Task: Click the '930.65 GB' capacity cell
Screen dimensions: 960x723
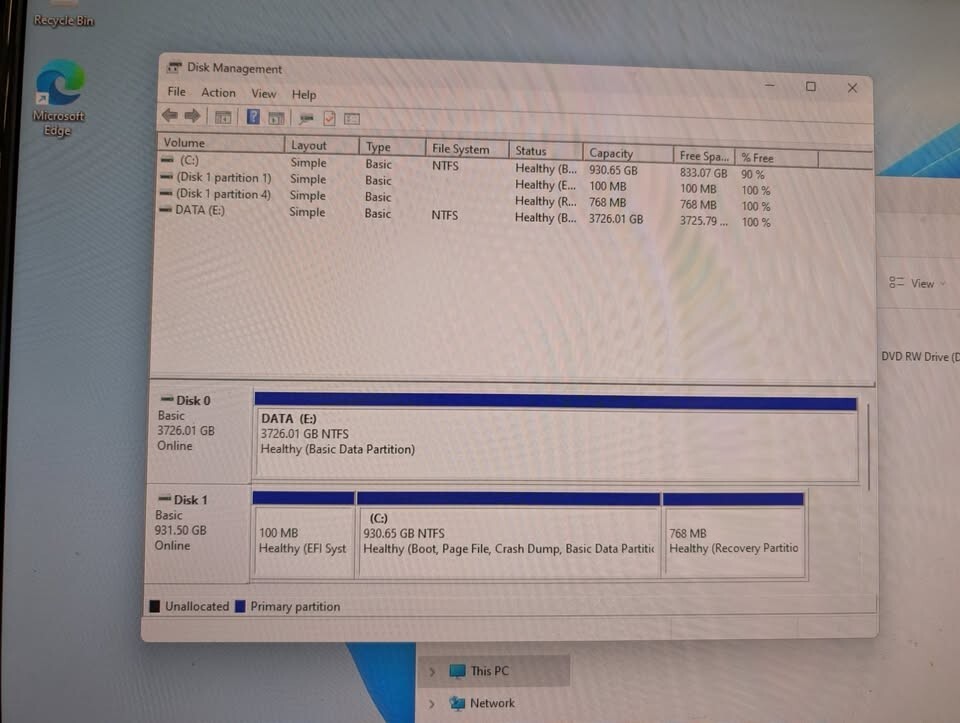Action: click(613, 170)
